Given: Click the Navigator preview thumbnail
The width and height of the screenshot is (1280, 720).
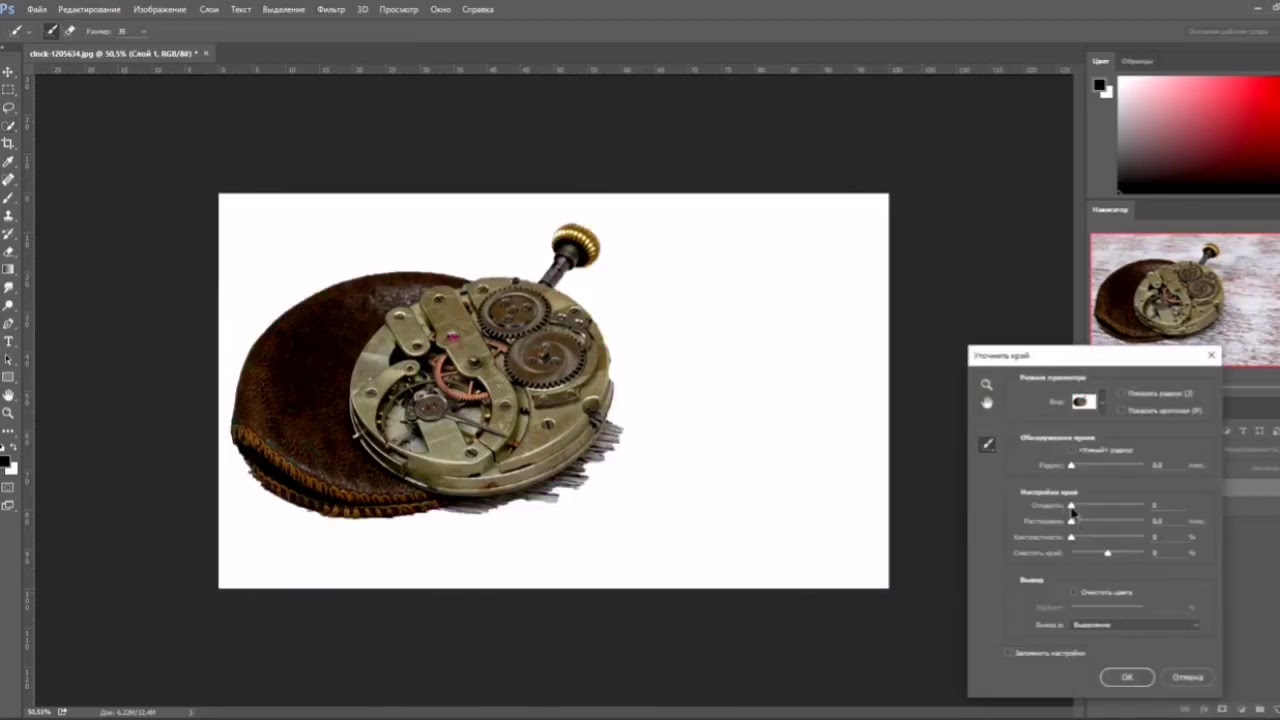Looking at the screenshot, I should click(x=1185, y=300).
